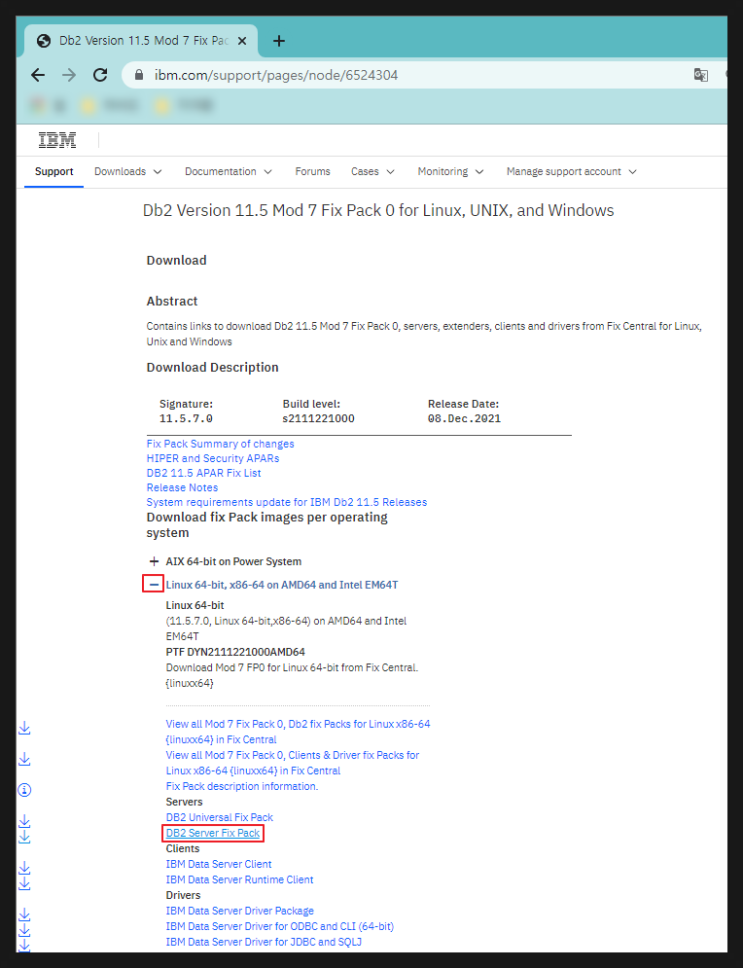Viewport: 743px width, 968px height.
Task: Click the Drivers subheading
Action: tap(183, 895)
